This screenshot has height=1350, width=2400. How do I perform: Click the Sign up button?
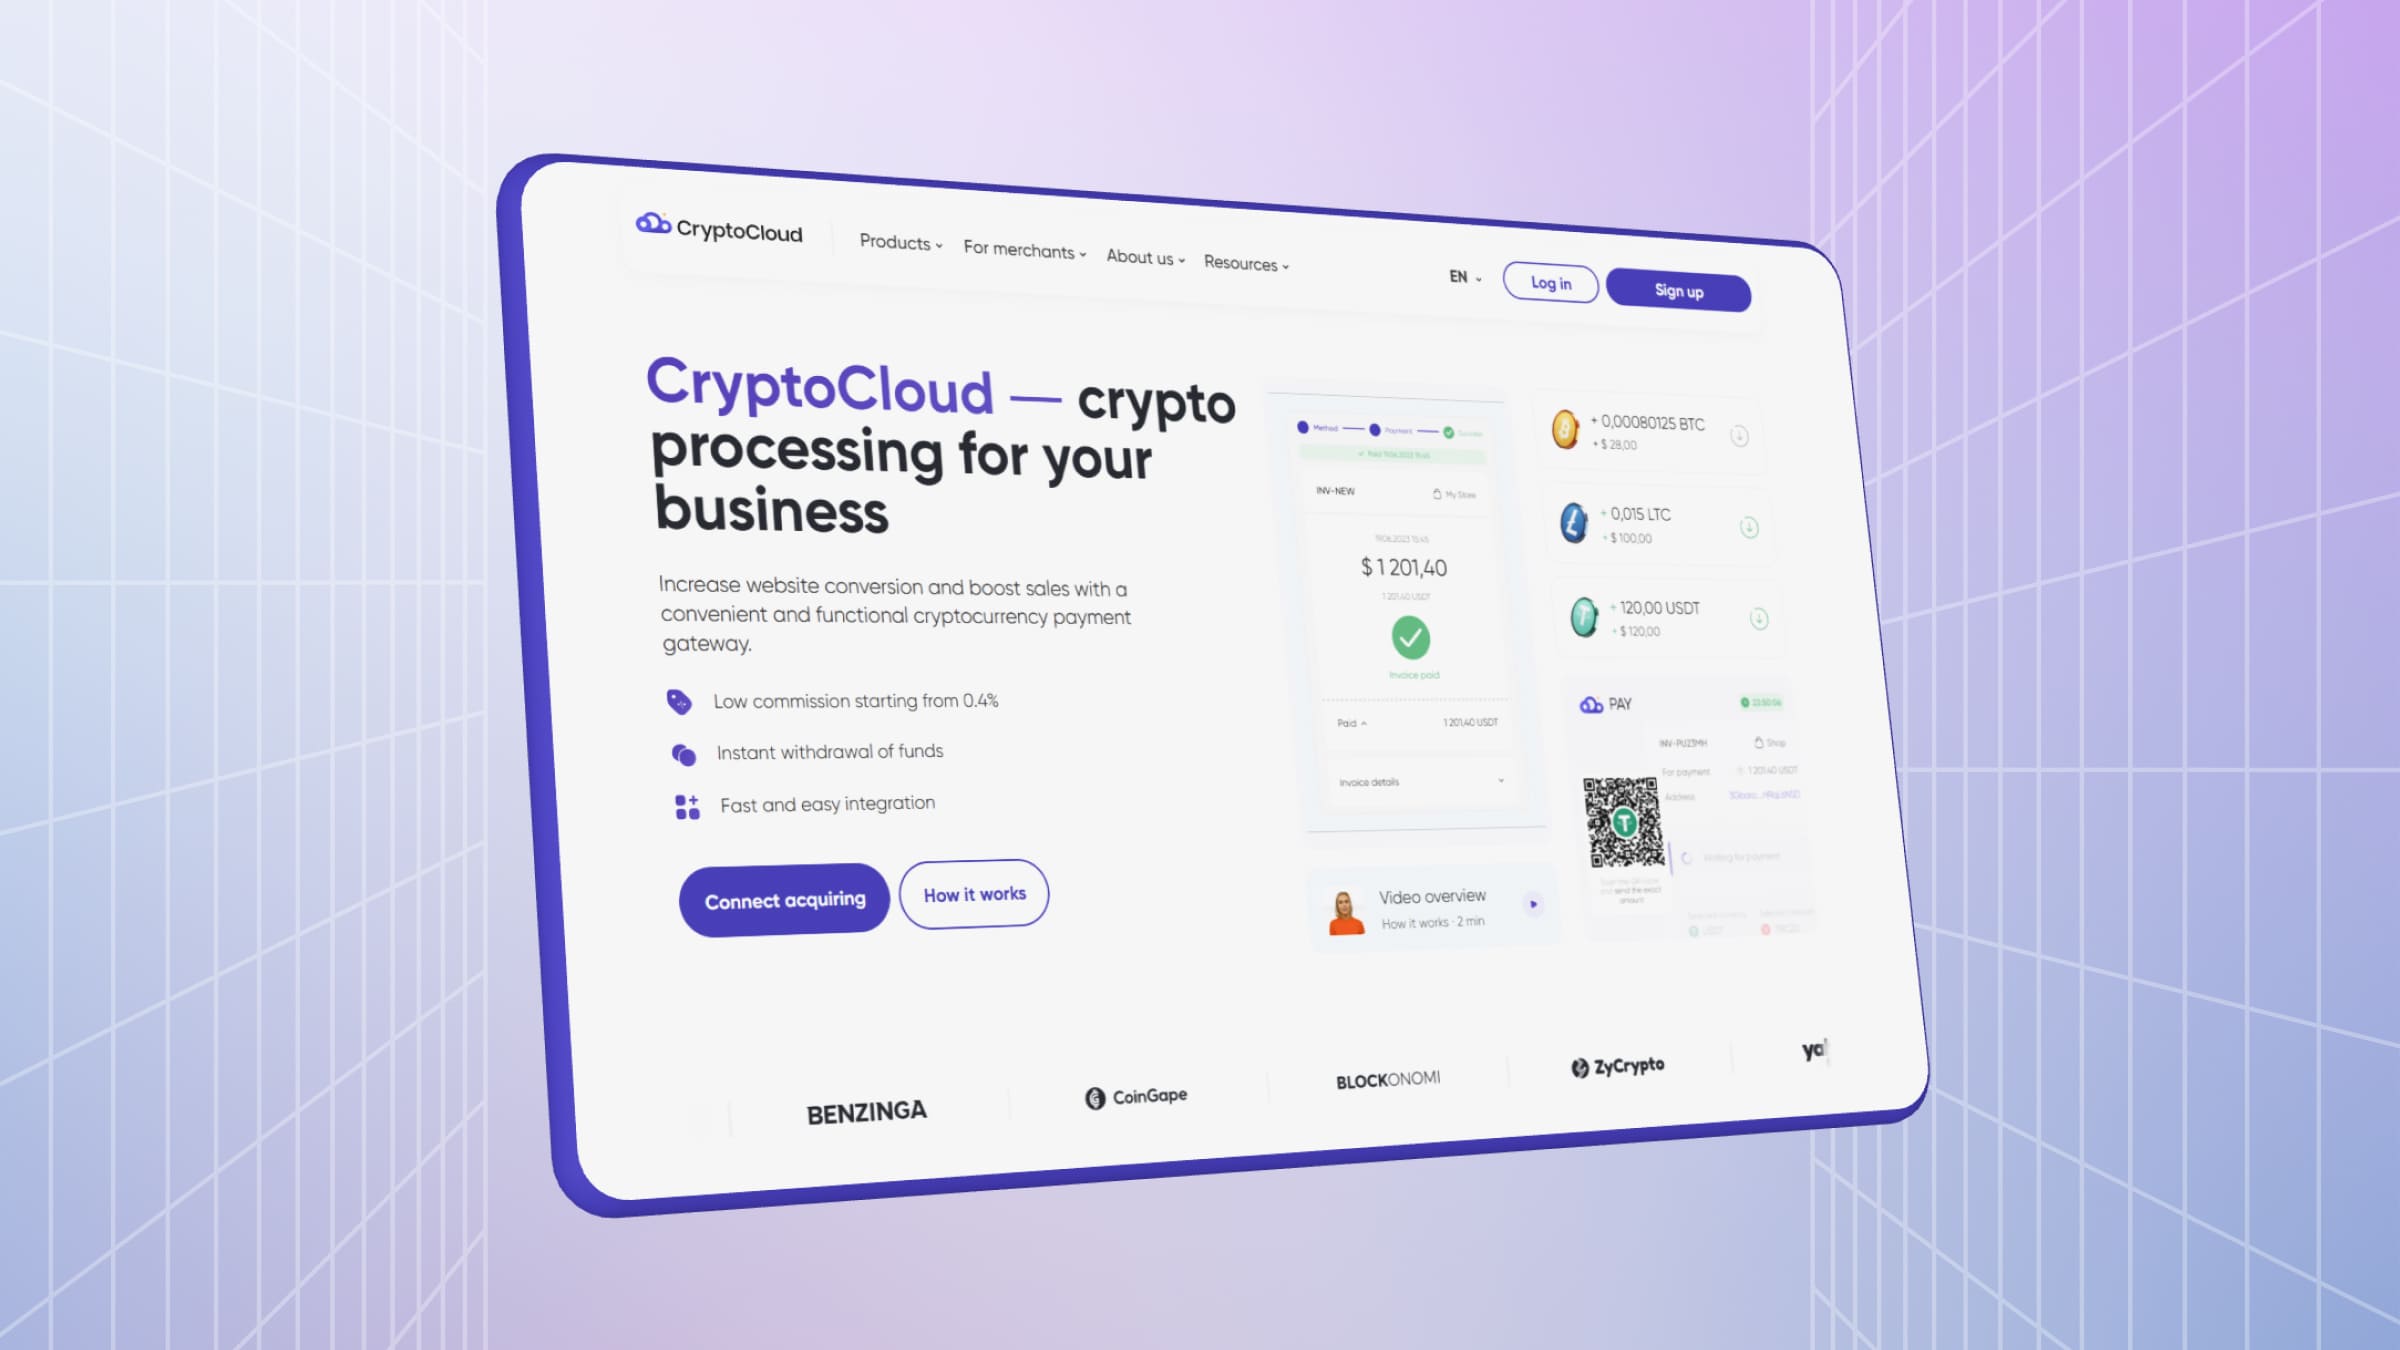[x=1678, y=287]
